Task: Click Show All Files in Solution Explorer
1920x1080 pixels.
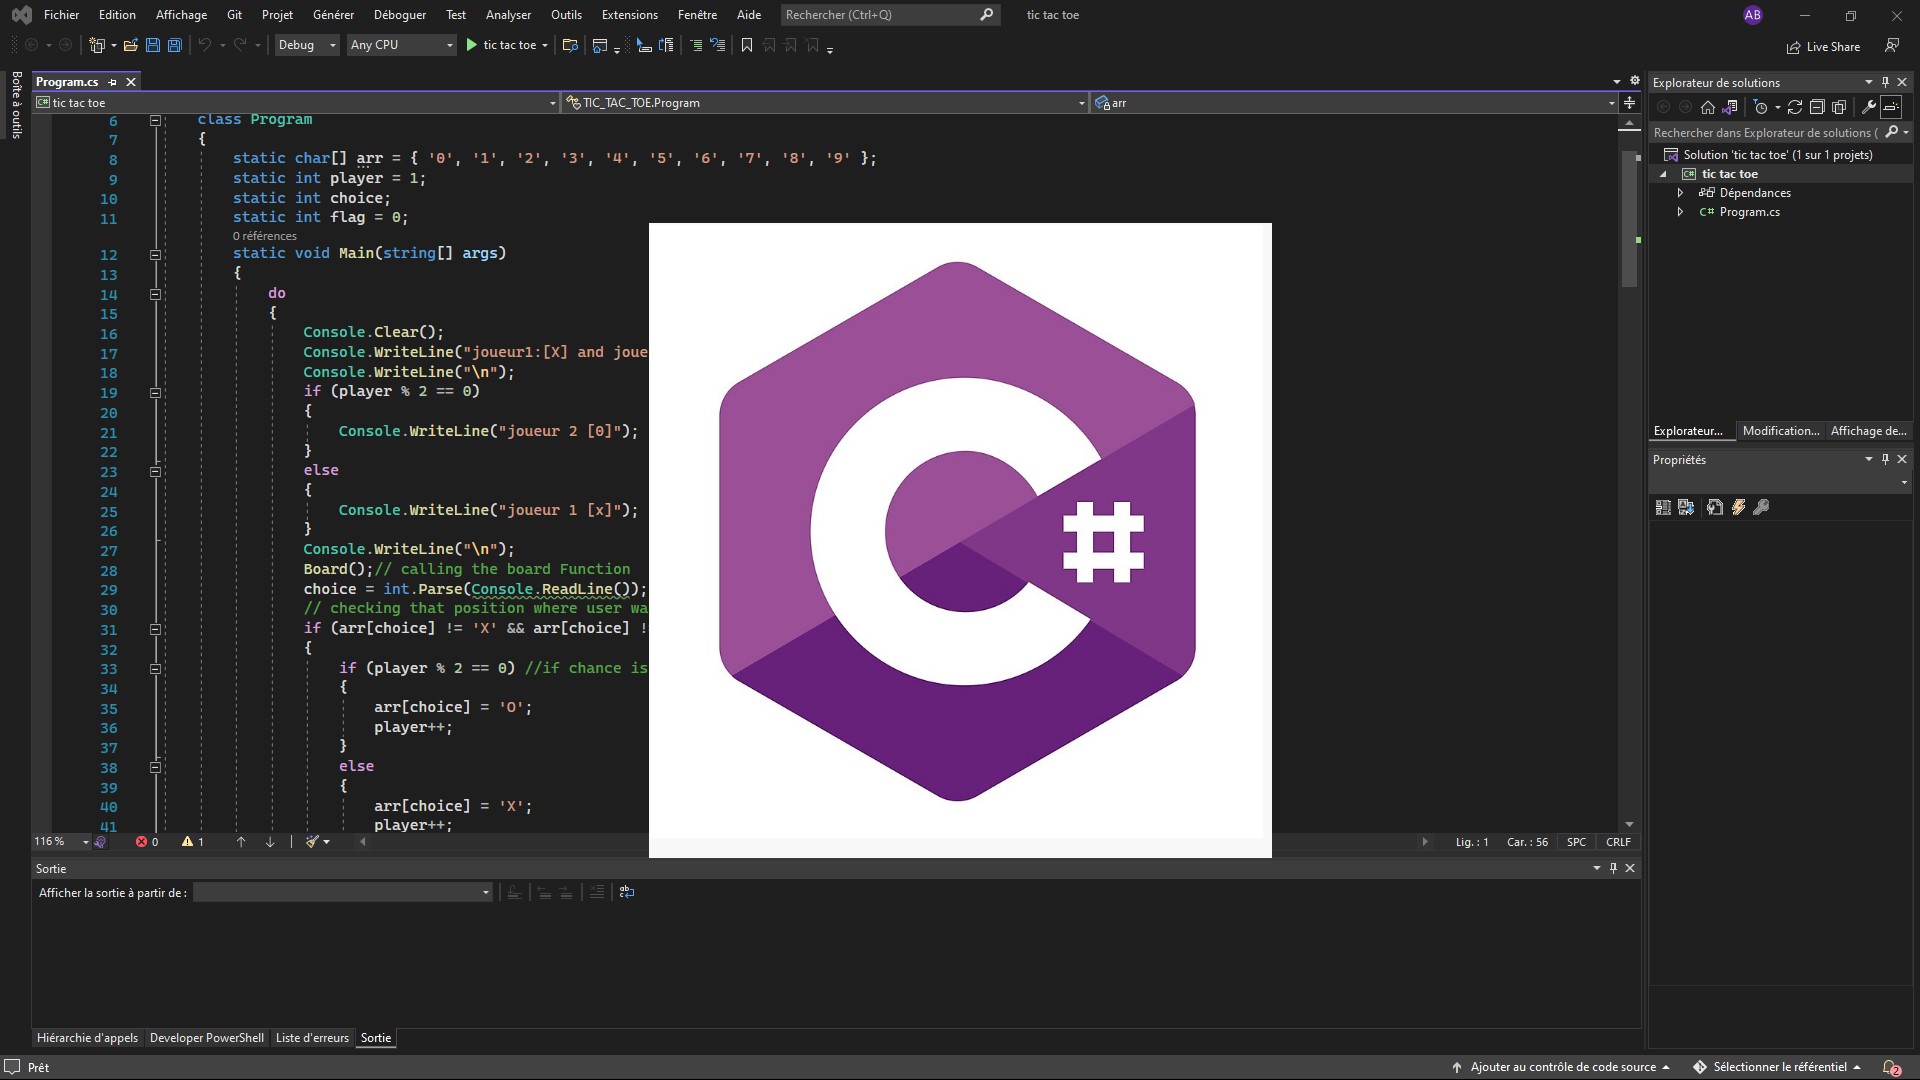Action: [1839, 107]
